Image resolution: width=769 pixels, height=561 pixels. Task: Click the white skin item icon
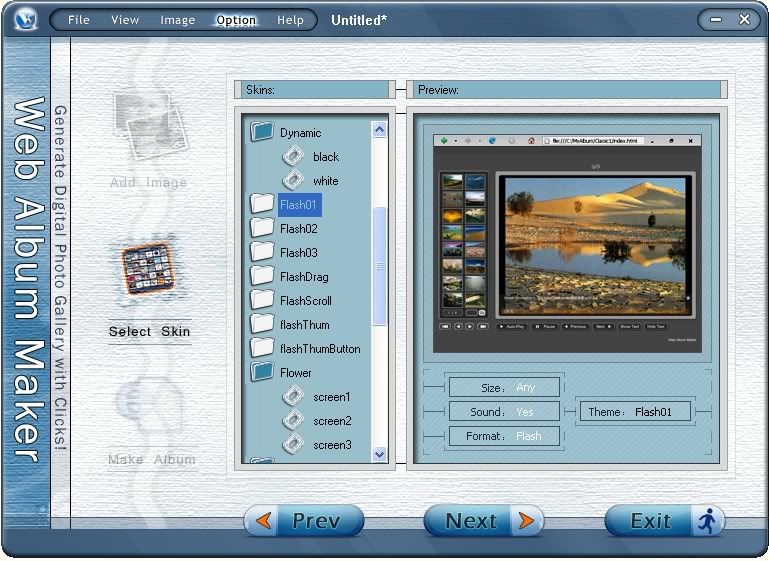coord(293,180)
